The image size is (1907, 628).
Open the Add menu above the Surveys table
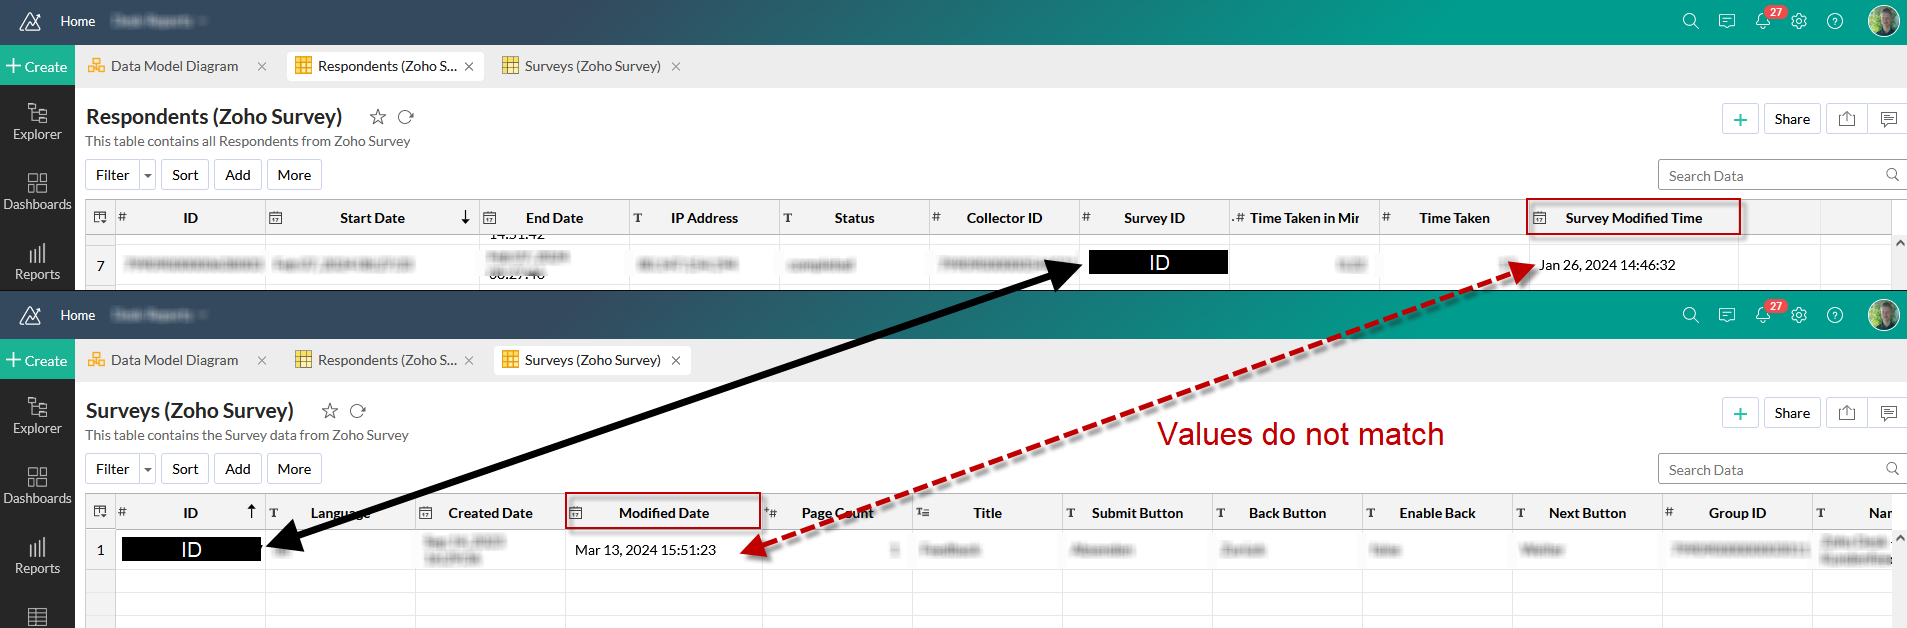(x=238, y=469)
